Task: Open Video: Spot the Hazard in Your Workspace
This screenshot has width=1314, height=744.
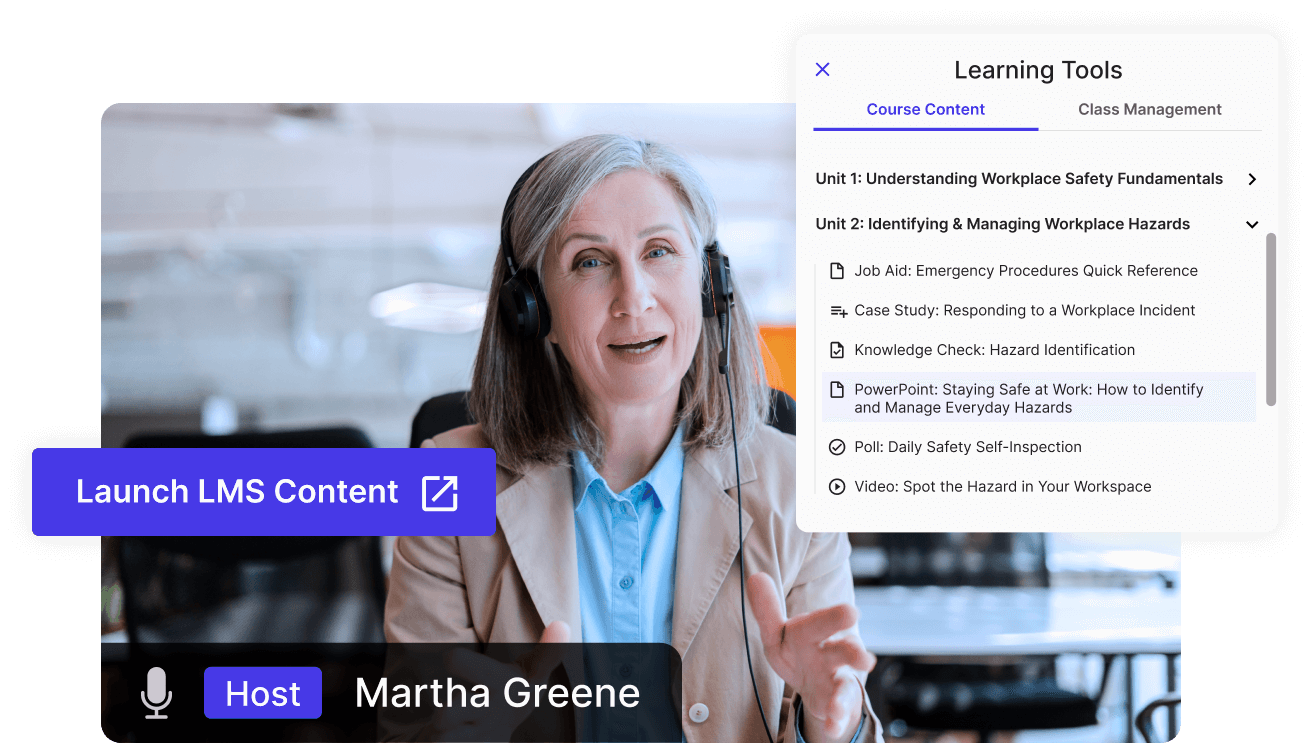Action: [x=1002, y=487]
